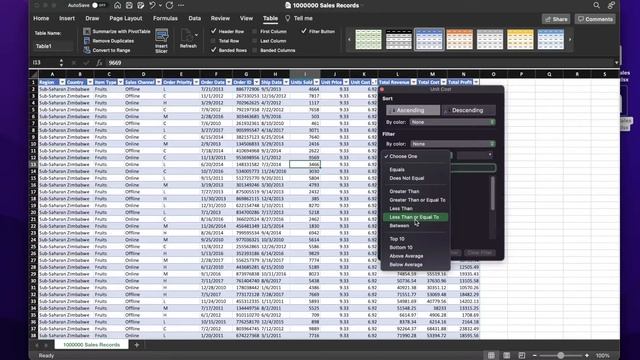Enable the Banded Columns checkbox
The image size is (640, 360).
tap(255, 50)
